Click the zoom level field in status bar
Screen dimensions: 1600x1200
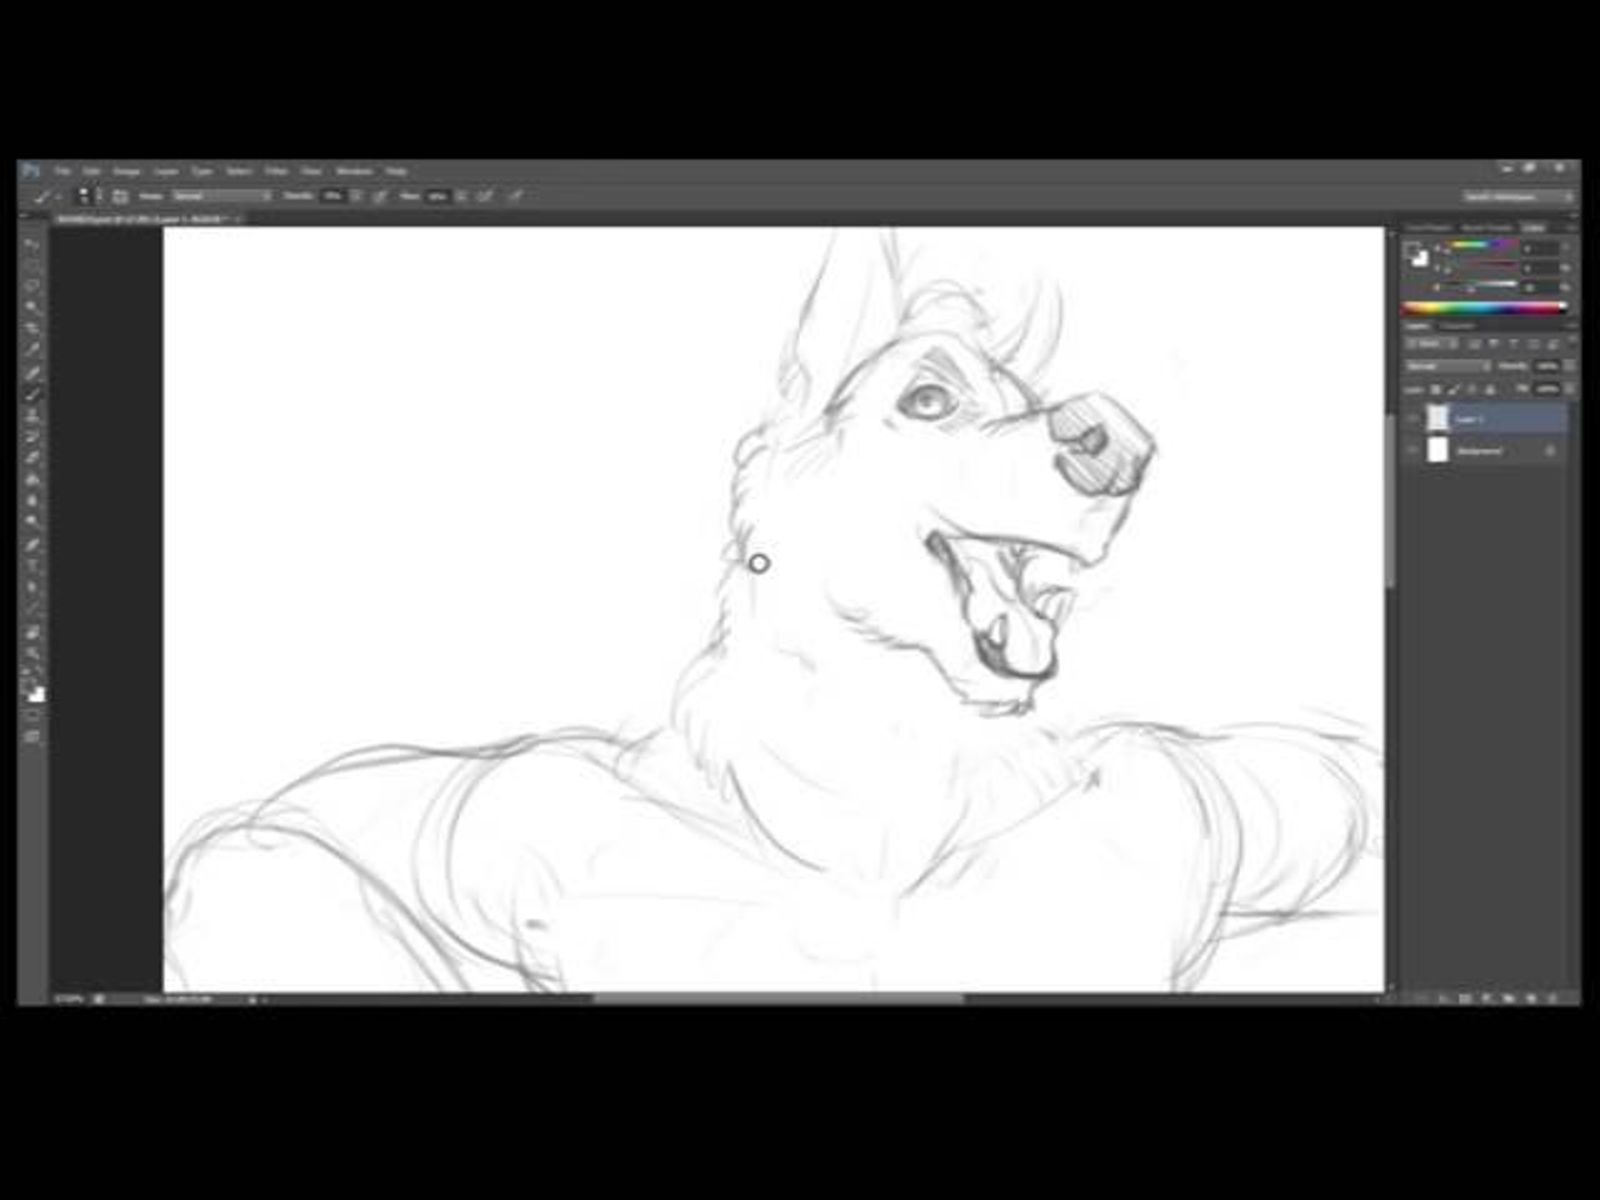[68, 998]
